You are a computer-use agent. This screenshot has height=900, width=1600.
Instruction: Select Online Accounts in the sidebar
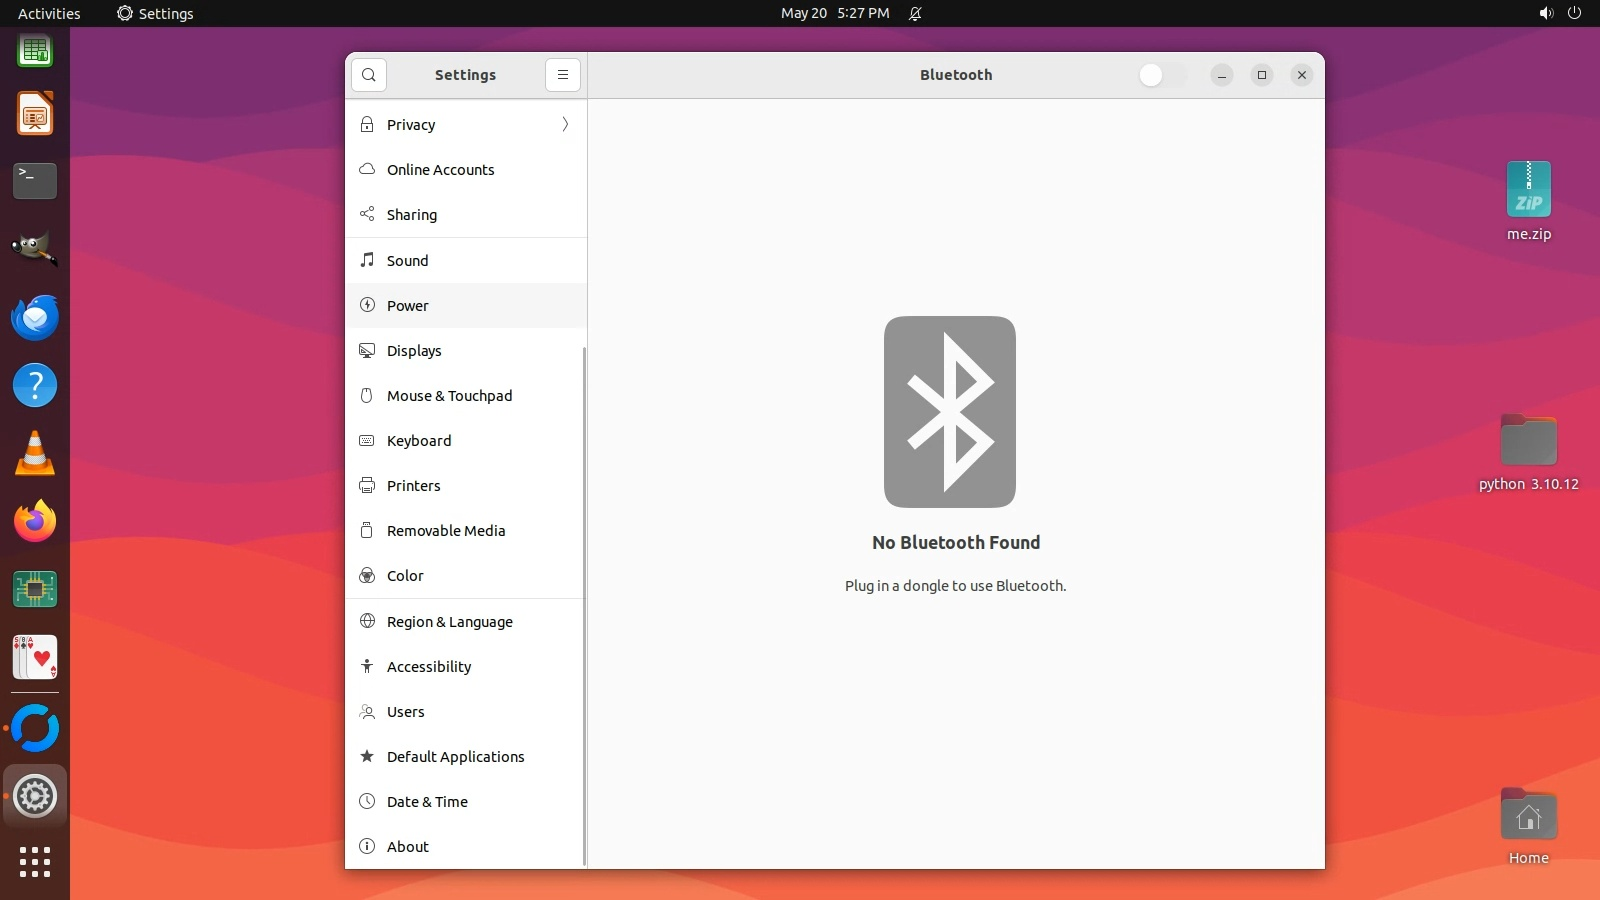pos(440,170)
